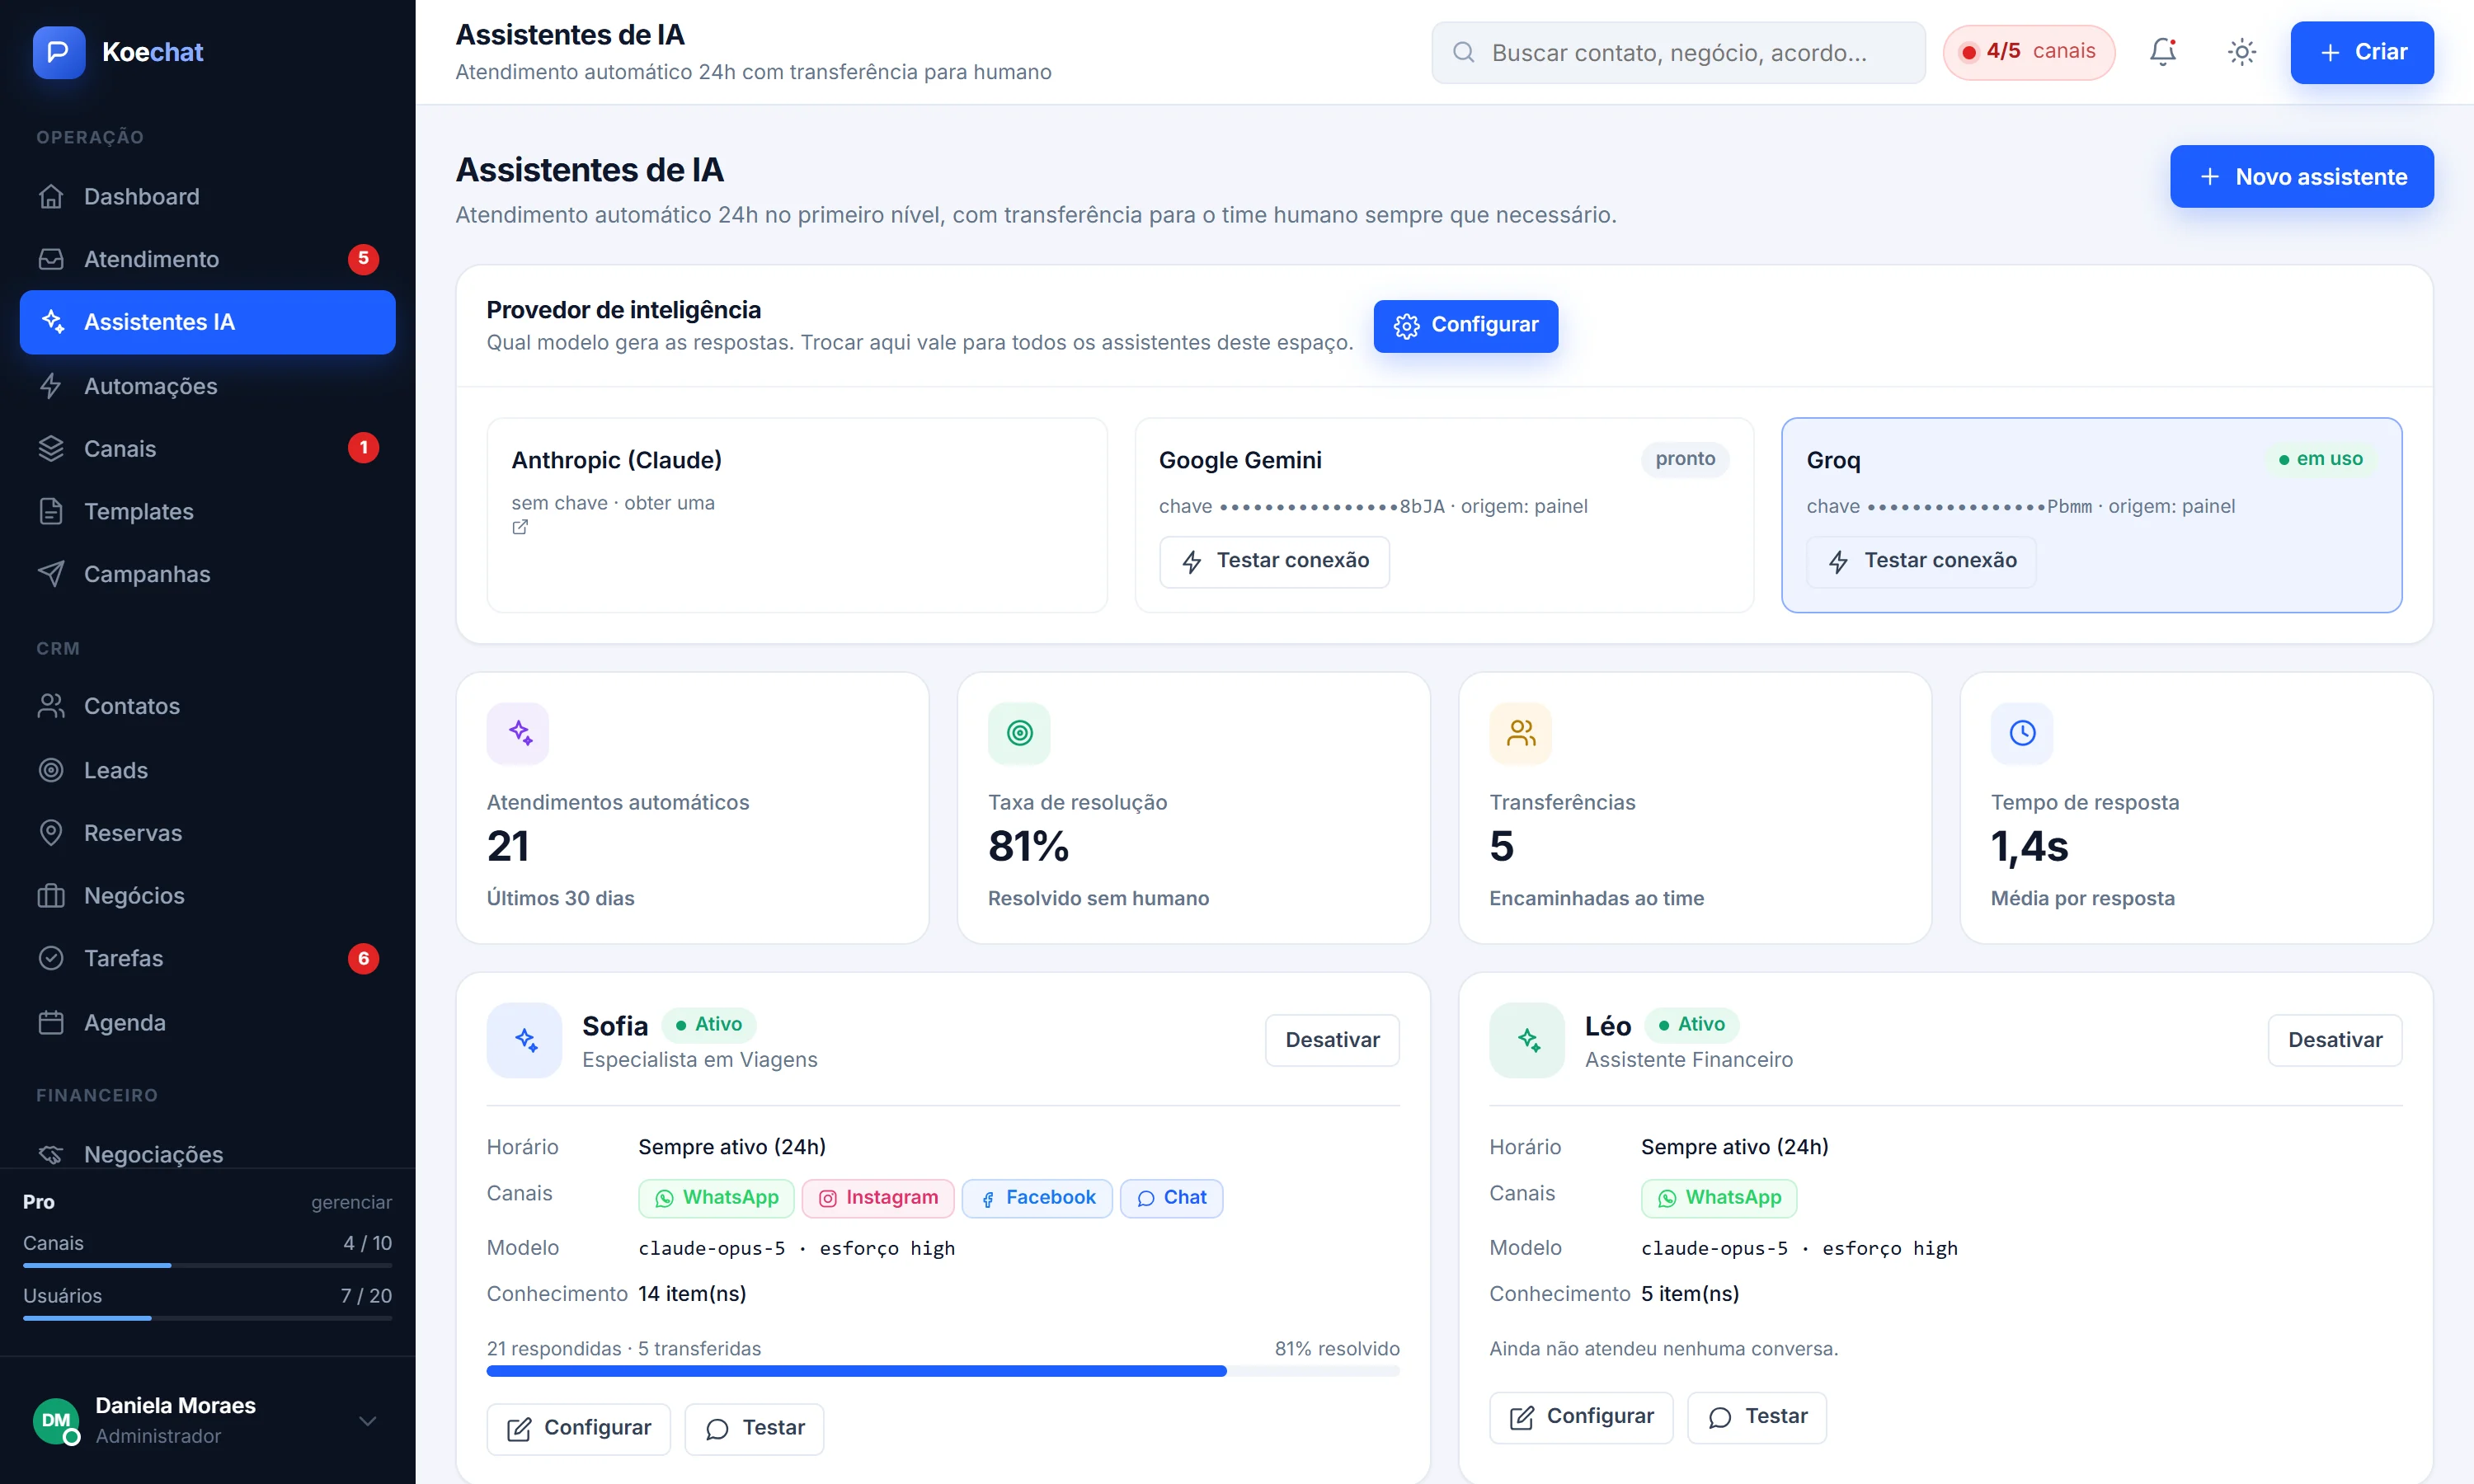Open external link icon under Anthropic

pyautogui.click(x=520, y=527)
